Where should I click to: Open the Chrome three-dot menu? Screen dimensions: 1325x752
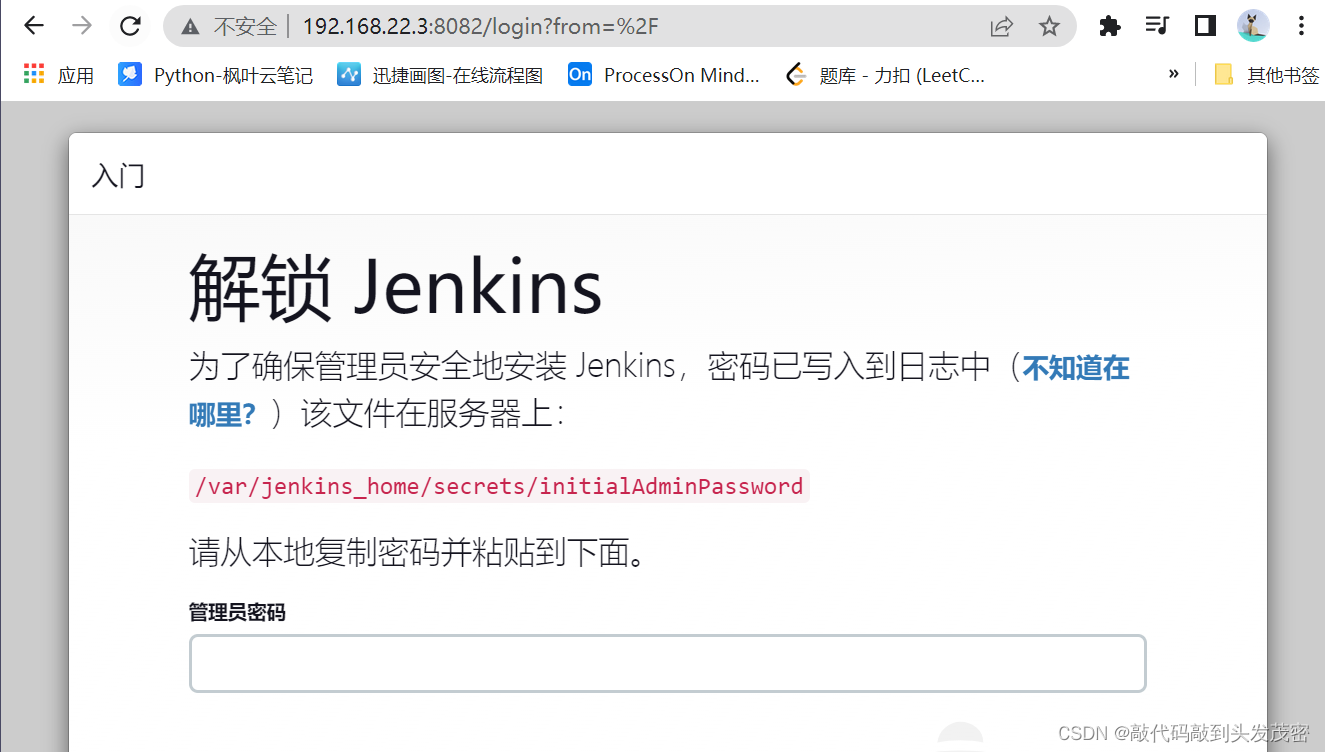coord(1301,26)
